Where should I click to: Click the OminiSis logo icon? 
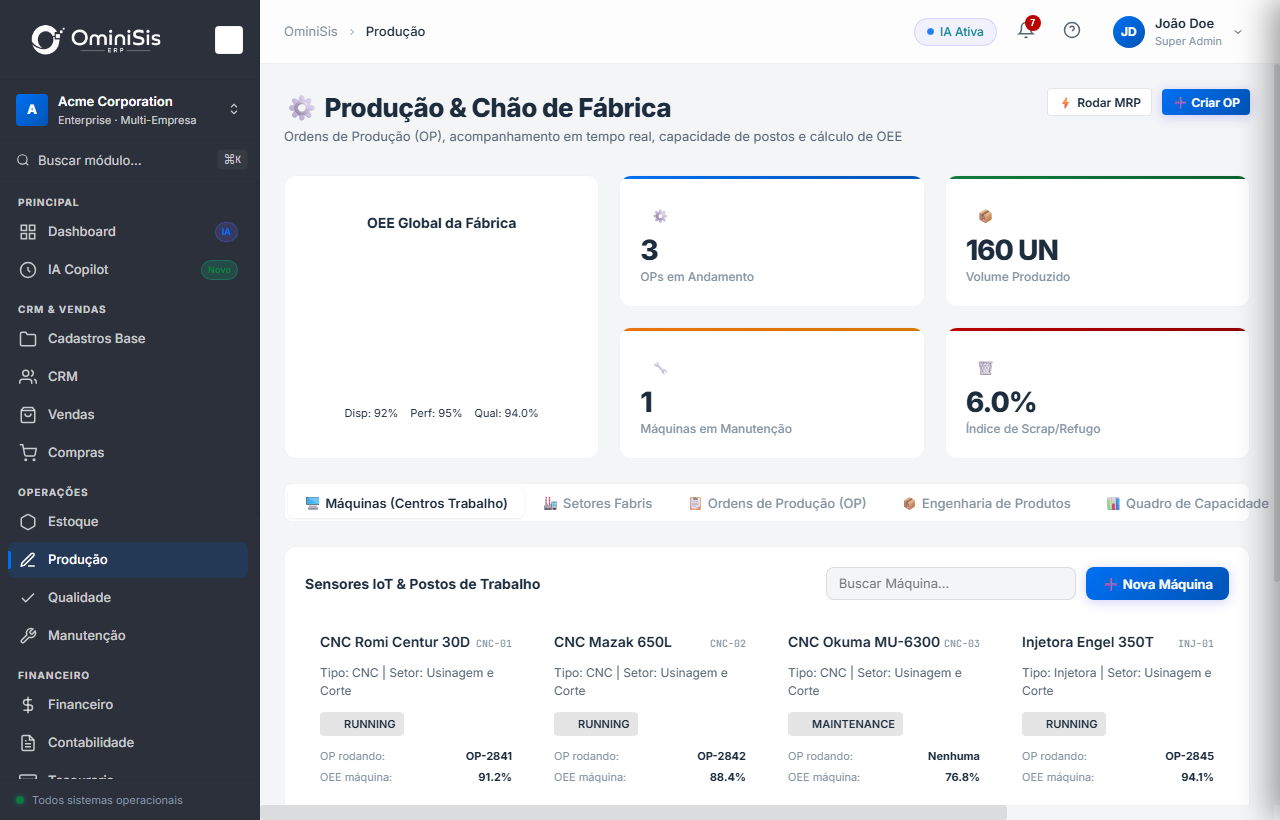[x=47, y=39]
